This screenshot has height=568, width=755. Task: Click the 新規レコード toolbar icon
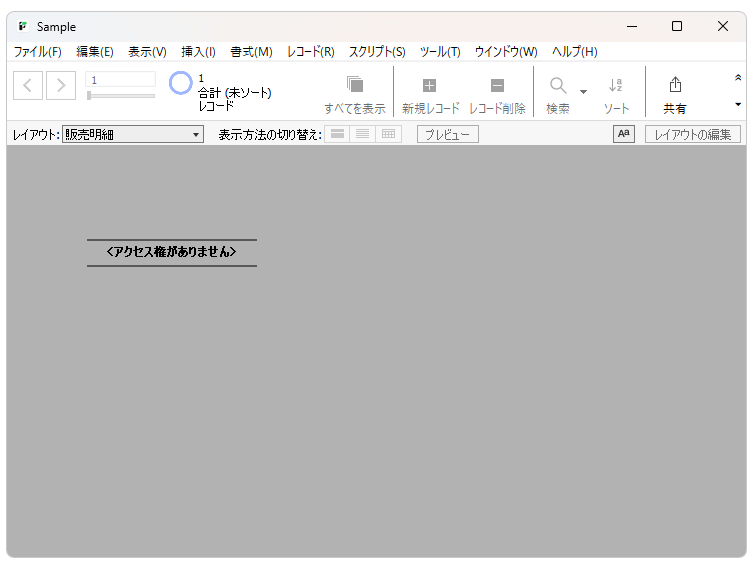pos(430,86)
